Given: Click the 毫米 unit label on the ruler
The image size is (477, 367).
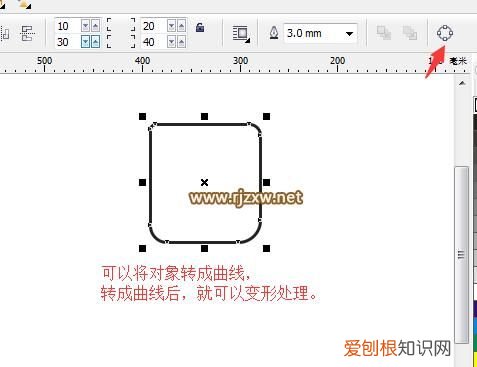Looking at the screenshot, I should [x=458, y=61].
